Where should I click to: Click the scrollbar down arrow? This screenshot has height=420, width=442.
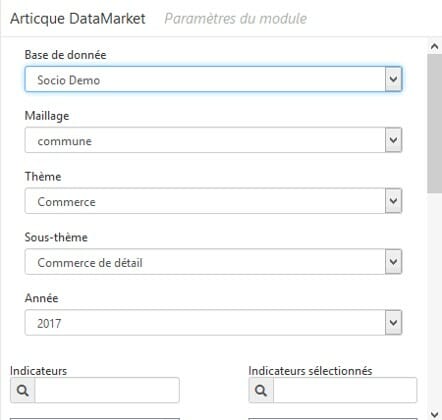tap(434, 414)
